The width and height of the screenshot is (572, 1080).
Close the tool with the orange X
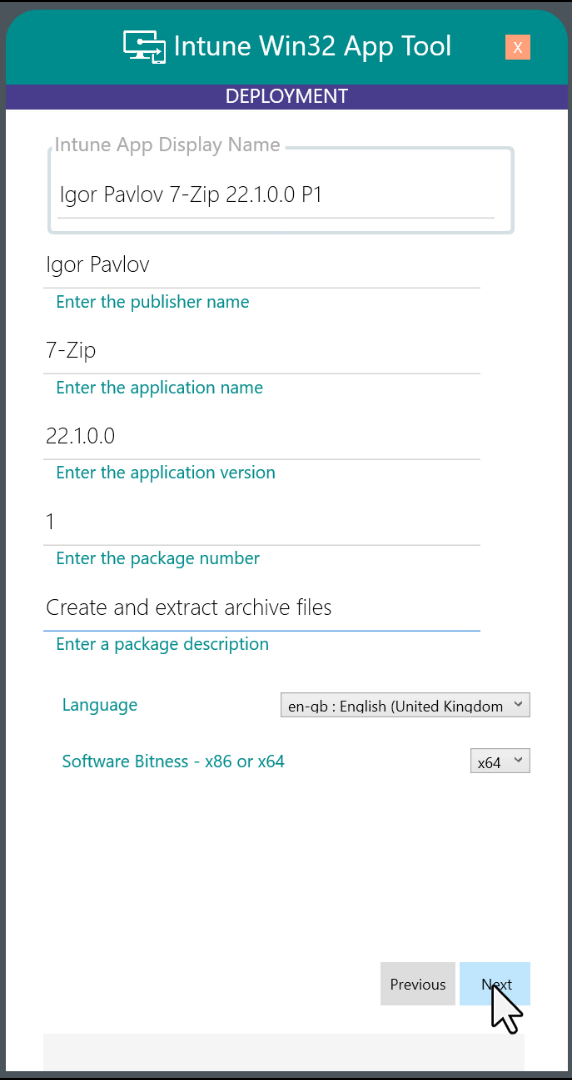(x=518, y=48)
